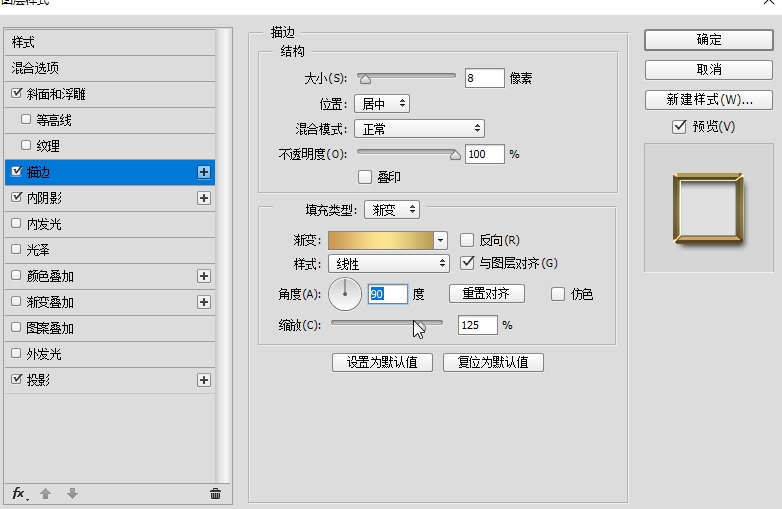Open the 混合模式 blend mode dropdown

click(x=419, y=129)
